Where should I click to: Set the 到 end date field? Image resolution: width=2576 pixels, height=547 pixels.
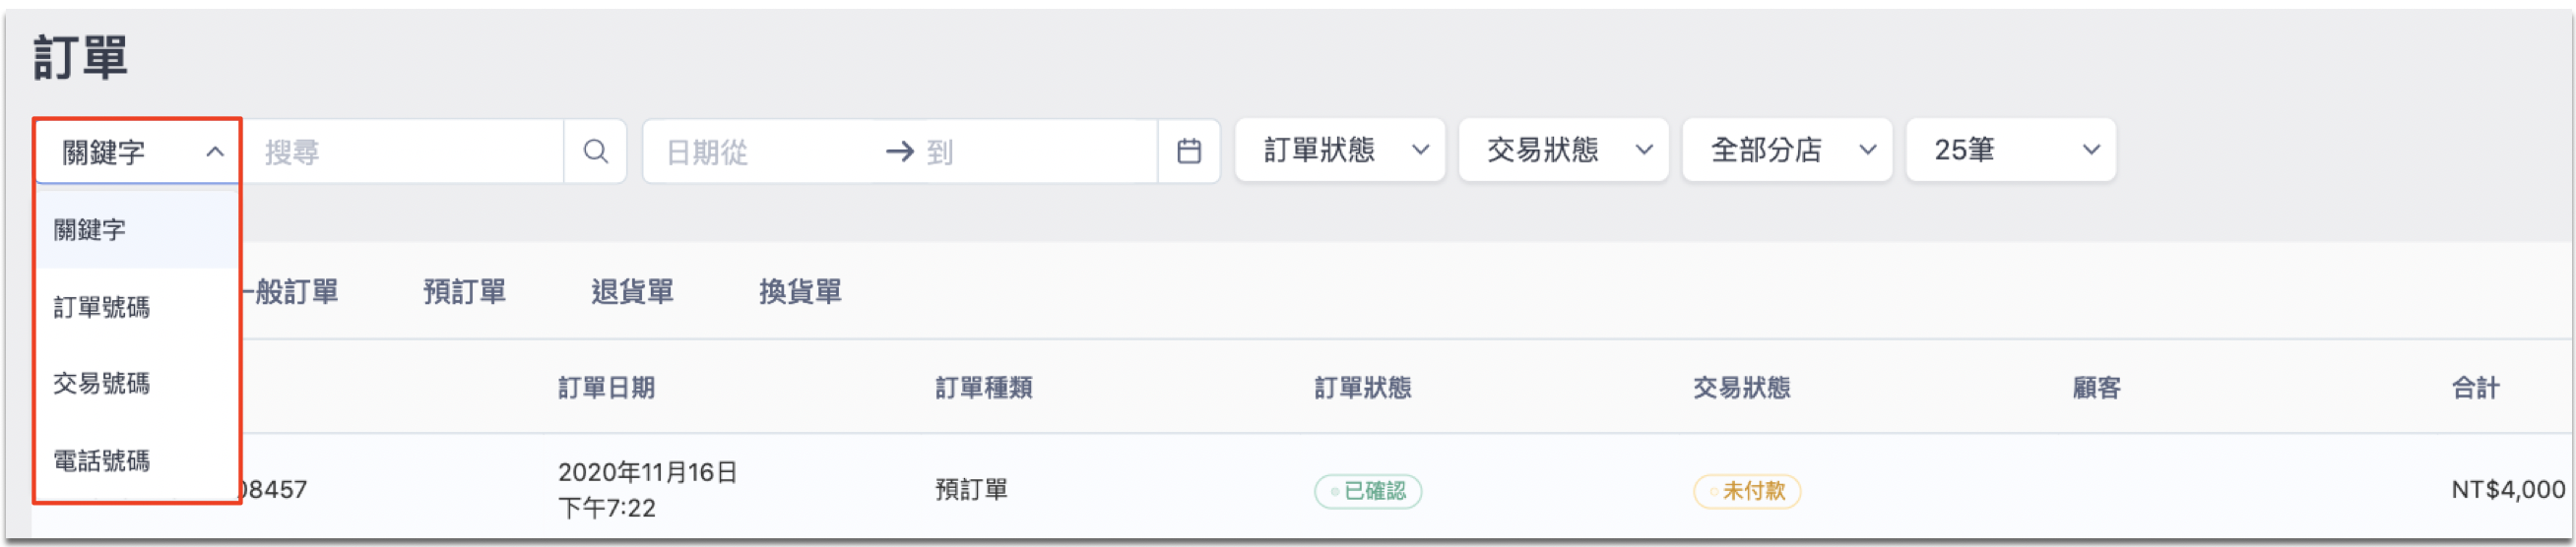pyautogui.click(x=1037, y=152)
